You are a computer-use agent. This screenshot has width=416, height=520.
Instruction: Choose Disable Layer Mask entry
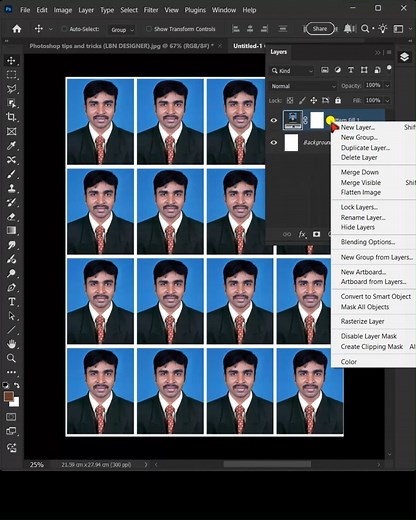pyautogui.click(x=368, y=336)
